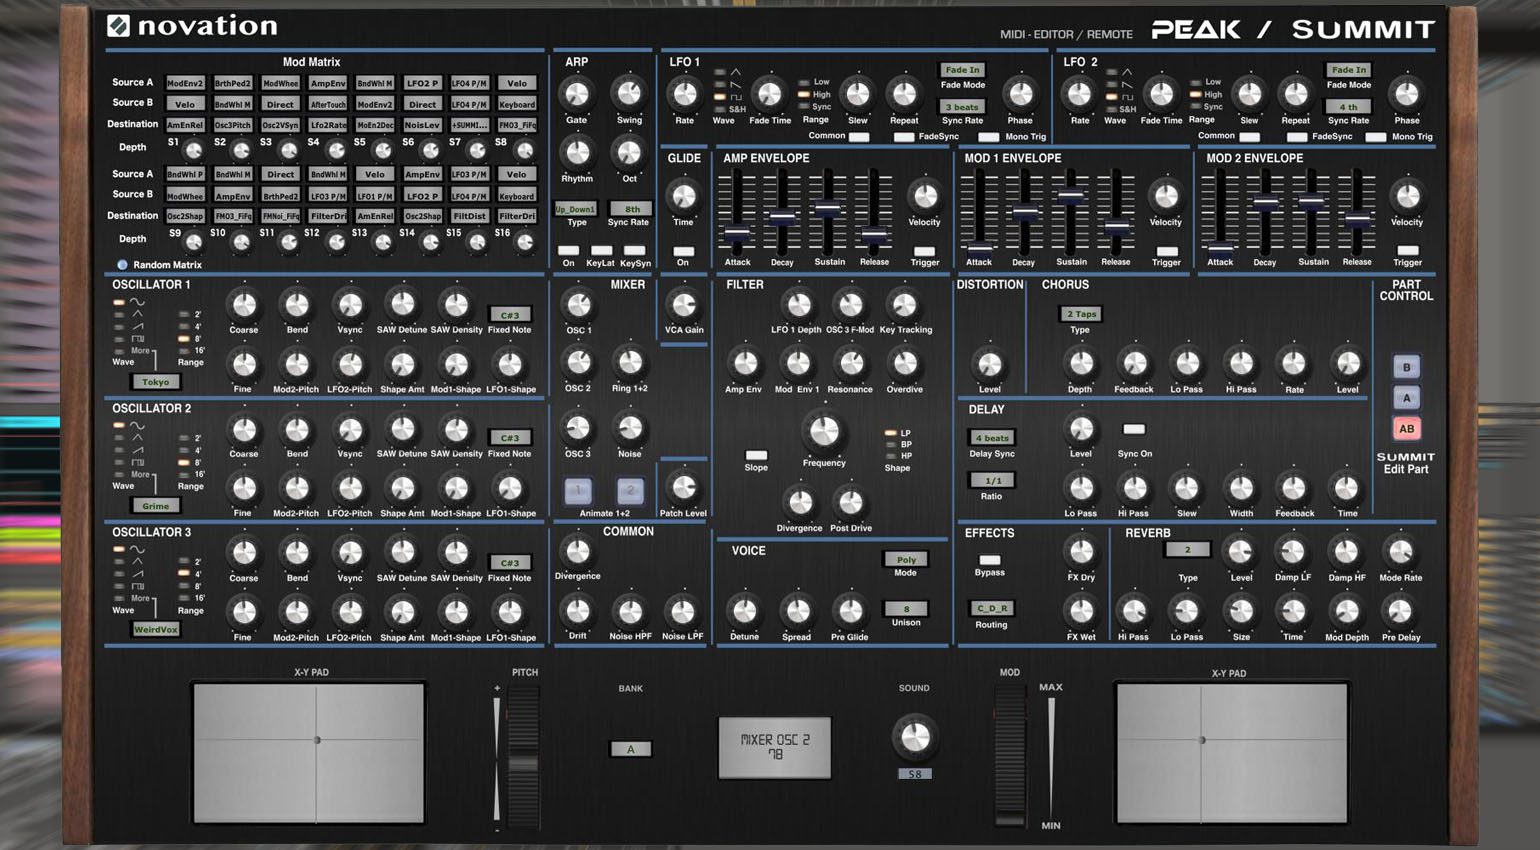Click the Animate 2 button

click(x=629, y=490)
